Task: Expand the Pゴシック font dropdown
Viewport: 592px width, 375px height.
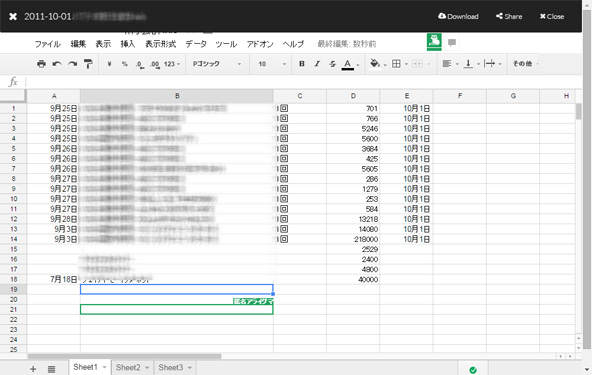Action: [x=217, y=64]
